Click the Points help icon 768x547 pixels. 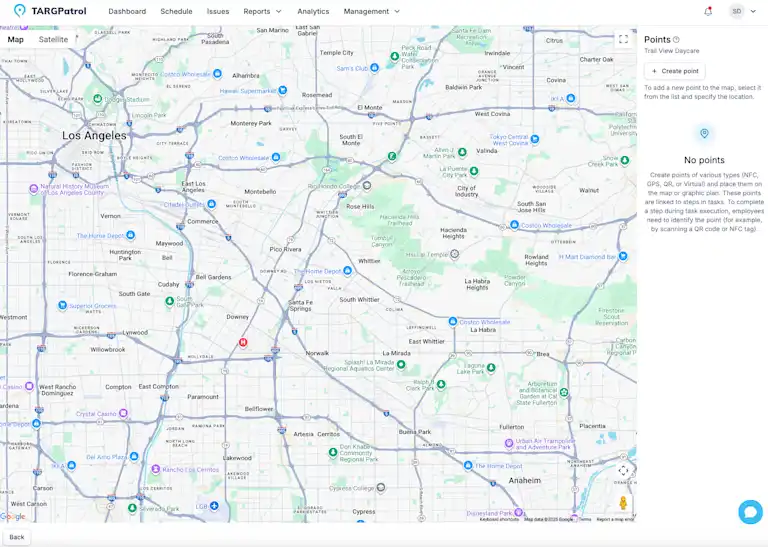(x=676, y=40)
